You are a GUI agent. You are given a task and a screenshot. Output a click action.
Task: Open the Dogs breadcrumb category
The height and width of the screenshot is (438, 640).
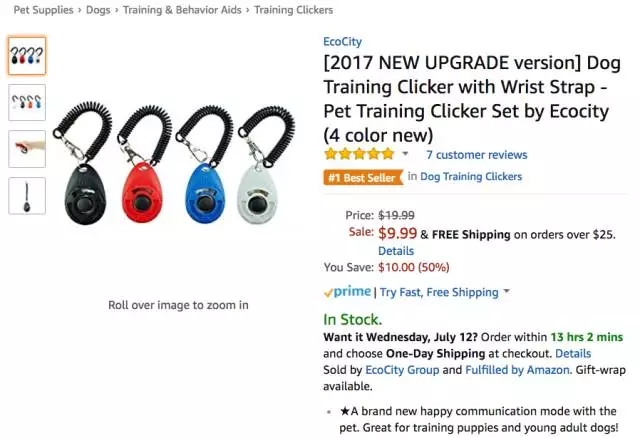98,10
